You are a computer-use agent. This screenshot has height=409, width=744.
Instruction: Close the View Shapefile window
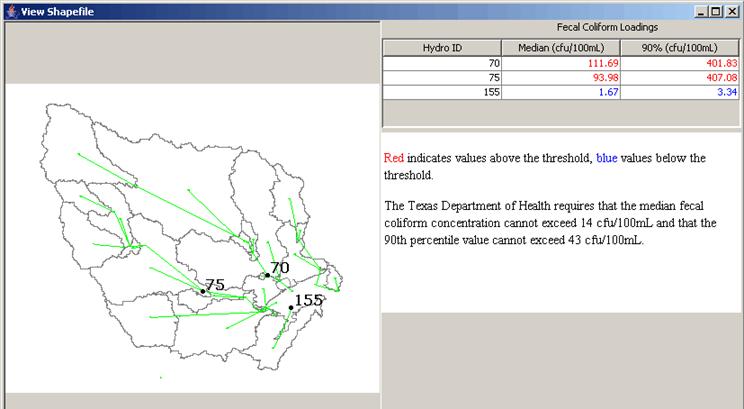[x=732, y=10]
